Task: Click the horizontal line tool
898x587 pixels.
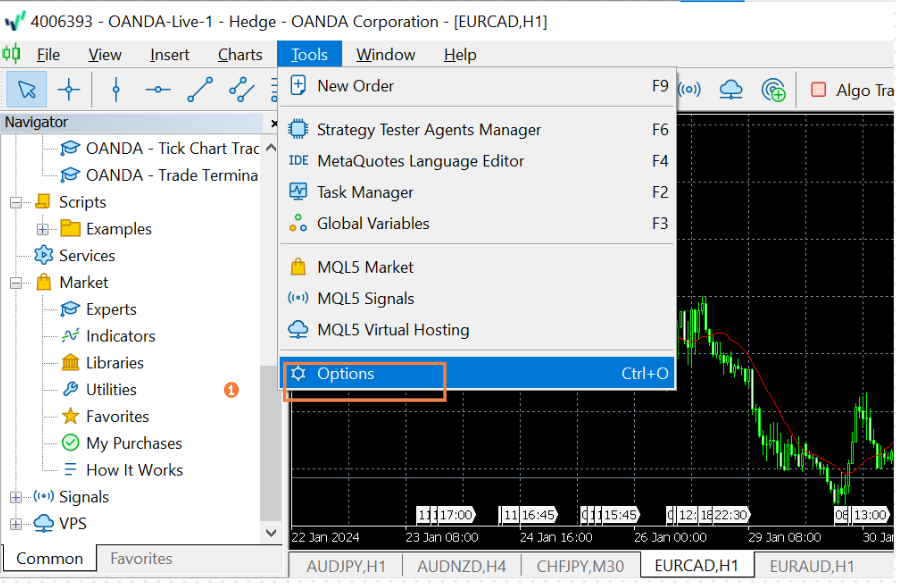Action: [157, 89]
